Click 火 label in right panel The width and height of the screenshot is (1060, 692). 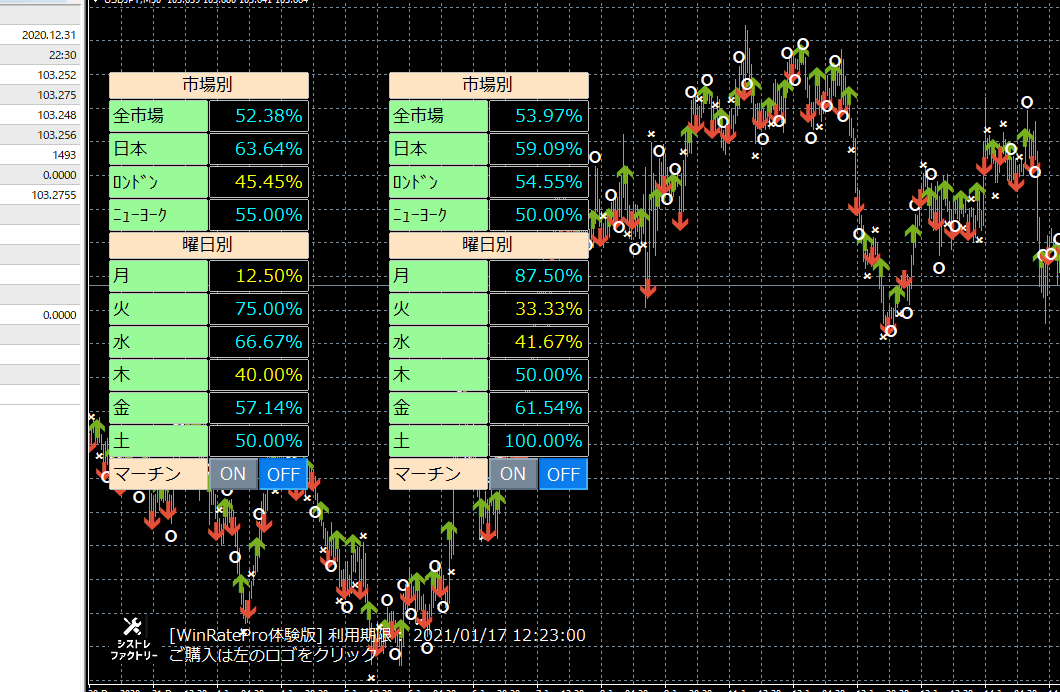tap(438, 309)
